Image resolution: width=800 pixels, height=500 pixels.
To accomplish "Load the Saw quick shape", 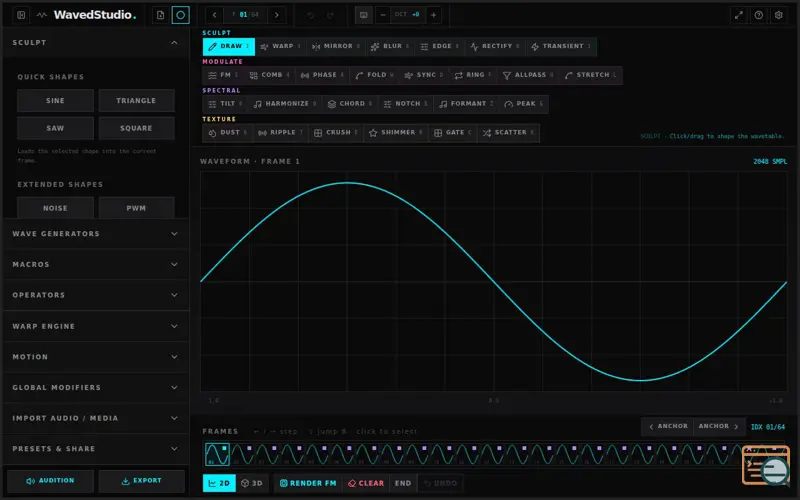I will [55, 128].
